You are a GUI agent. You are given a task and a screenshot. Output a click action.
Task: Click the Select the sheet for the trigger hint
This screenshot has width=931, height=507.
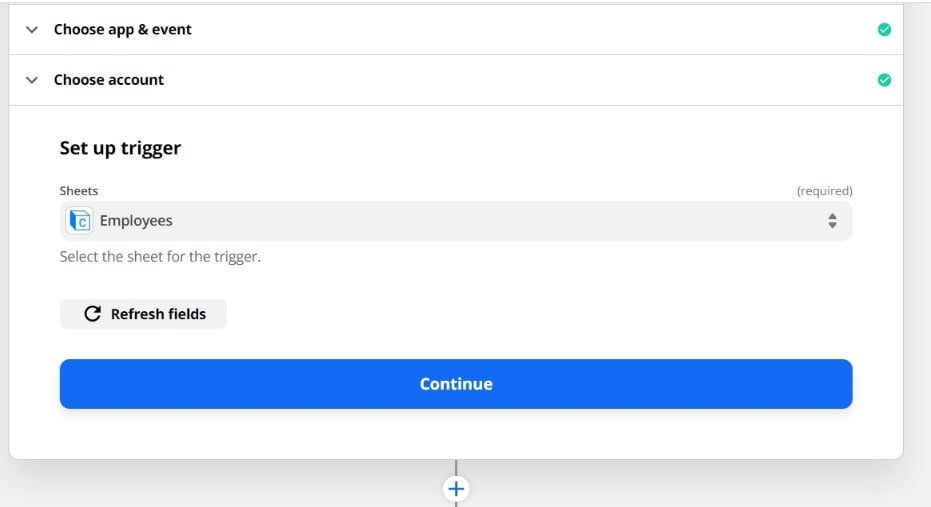(160, 256)
